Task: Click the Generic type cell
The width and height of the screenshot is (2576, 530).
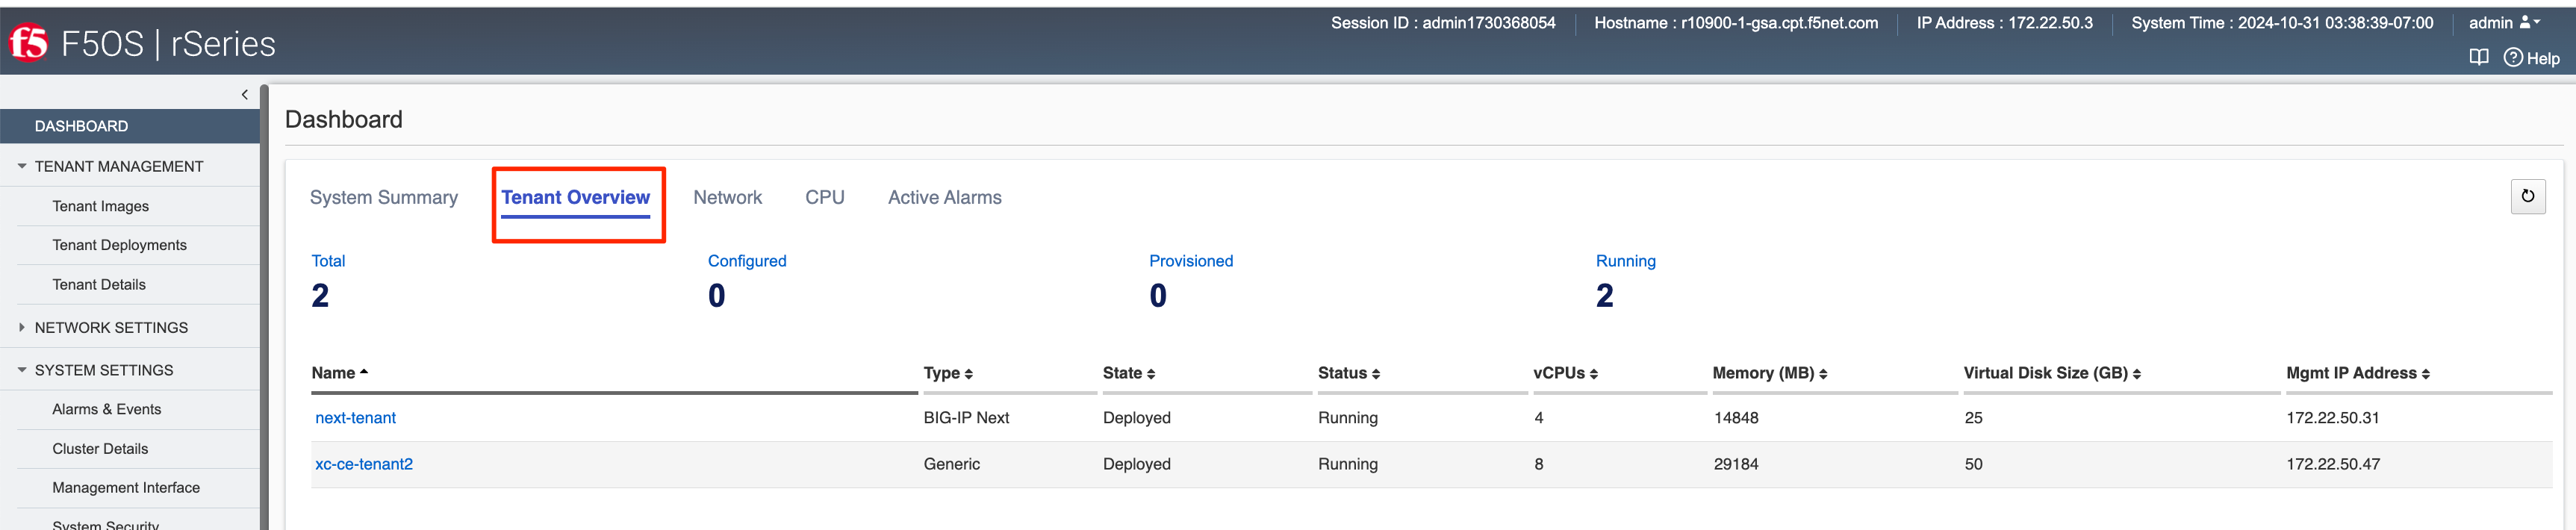Action: 952,464
